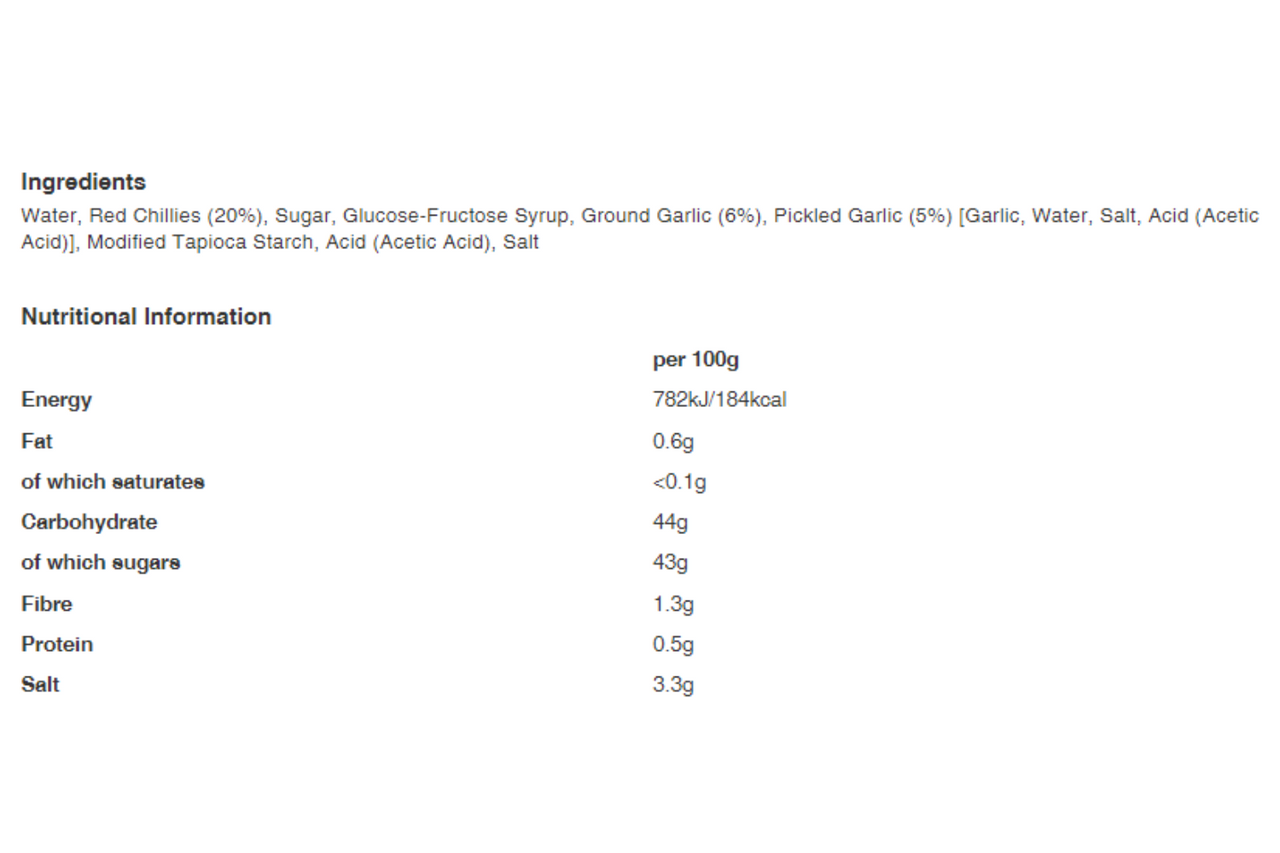
Task: Click the 44g carbohydrate value
Action: (670, 522)
